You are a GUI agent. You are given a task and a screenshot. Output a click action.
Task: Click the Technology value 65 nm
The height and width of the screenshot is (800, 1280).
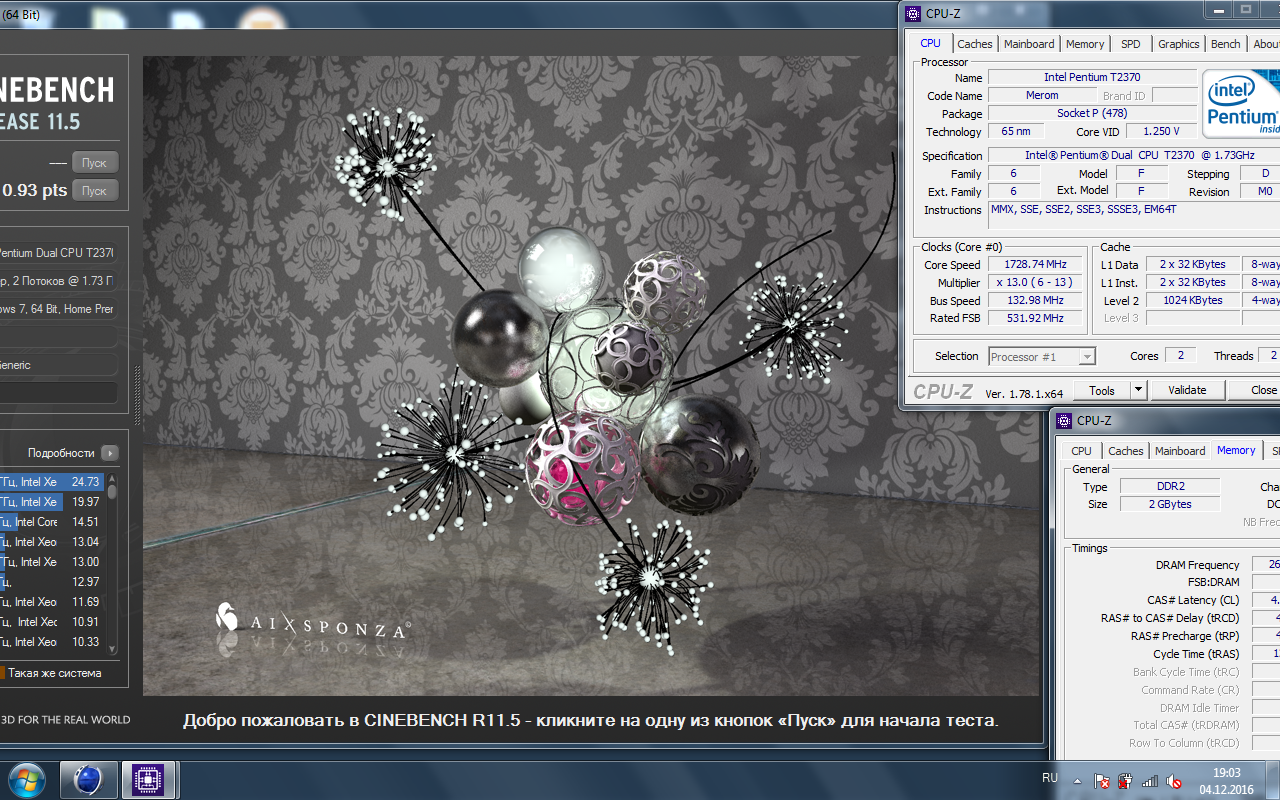point(1016,131)
